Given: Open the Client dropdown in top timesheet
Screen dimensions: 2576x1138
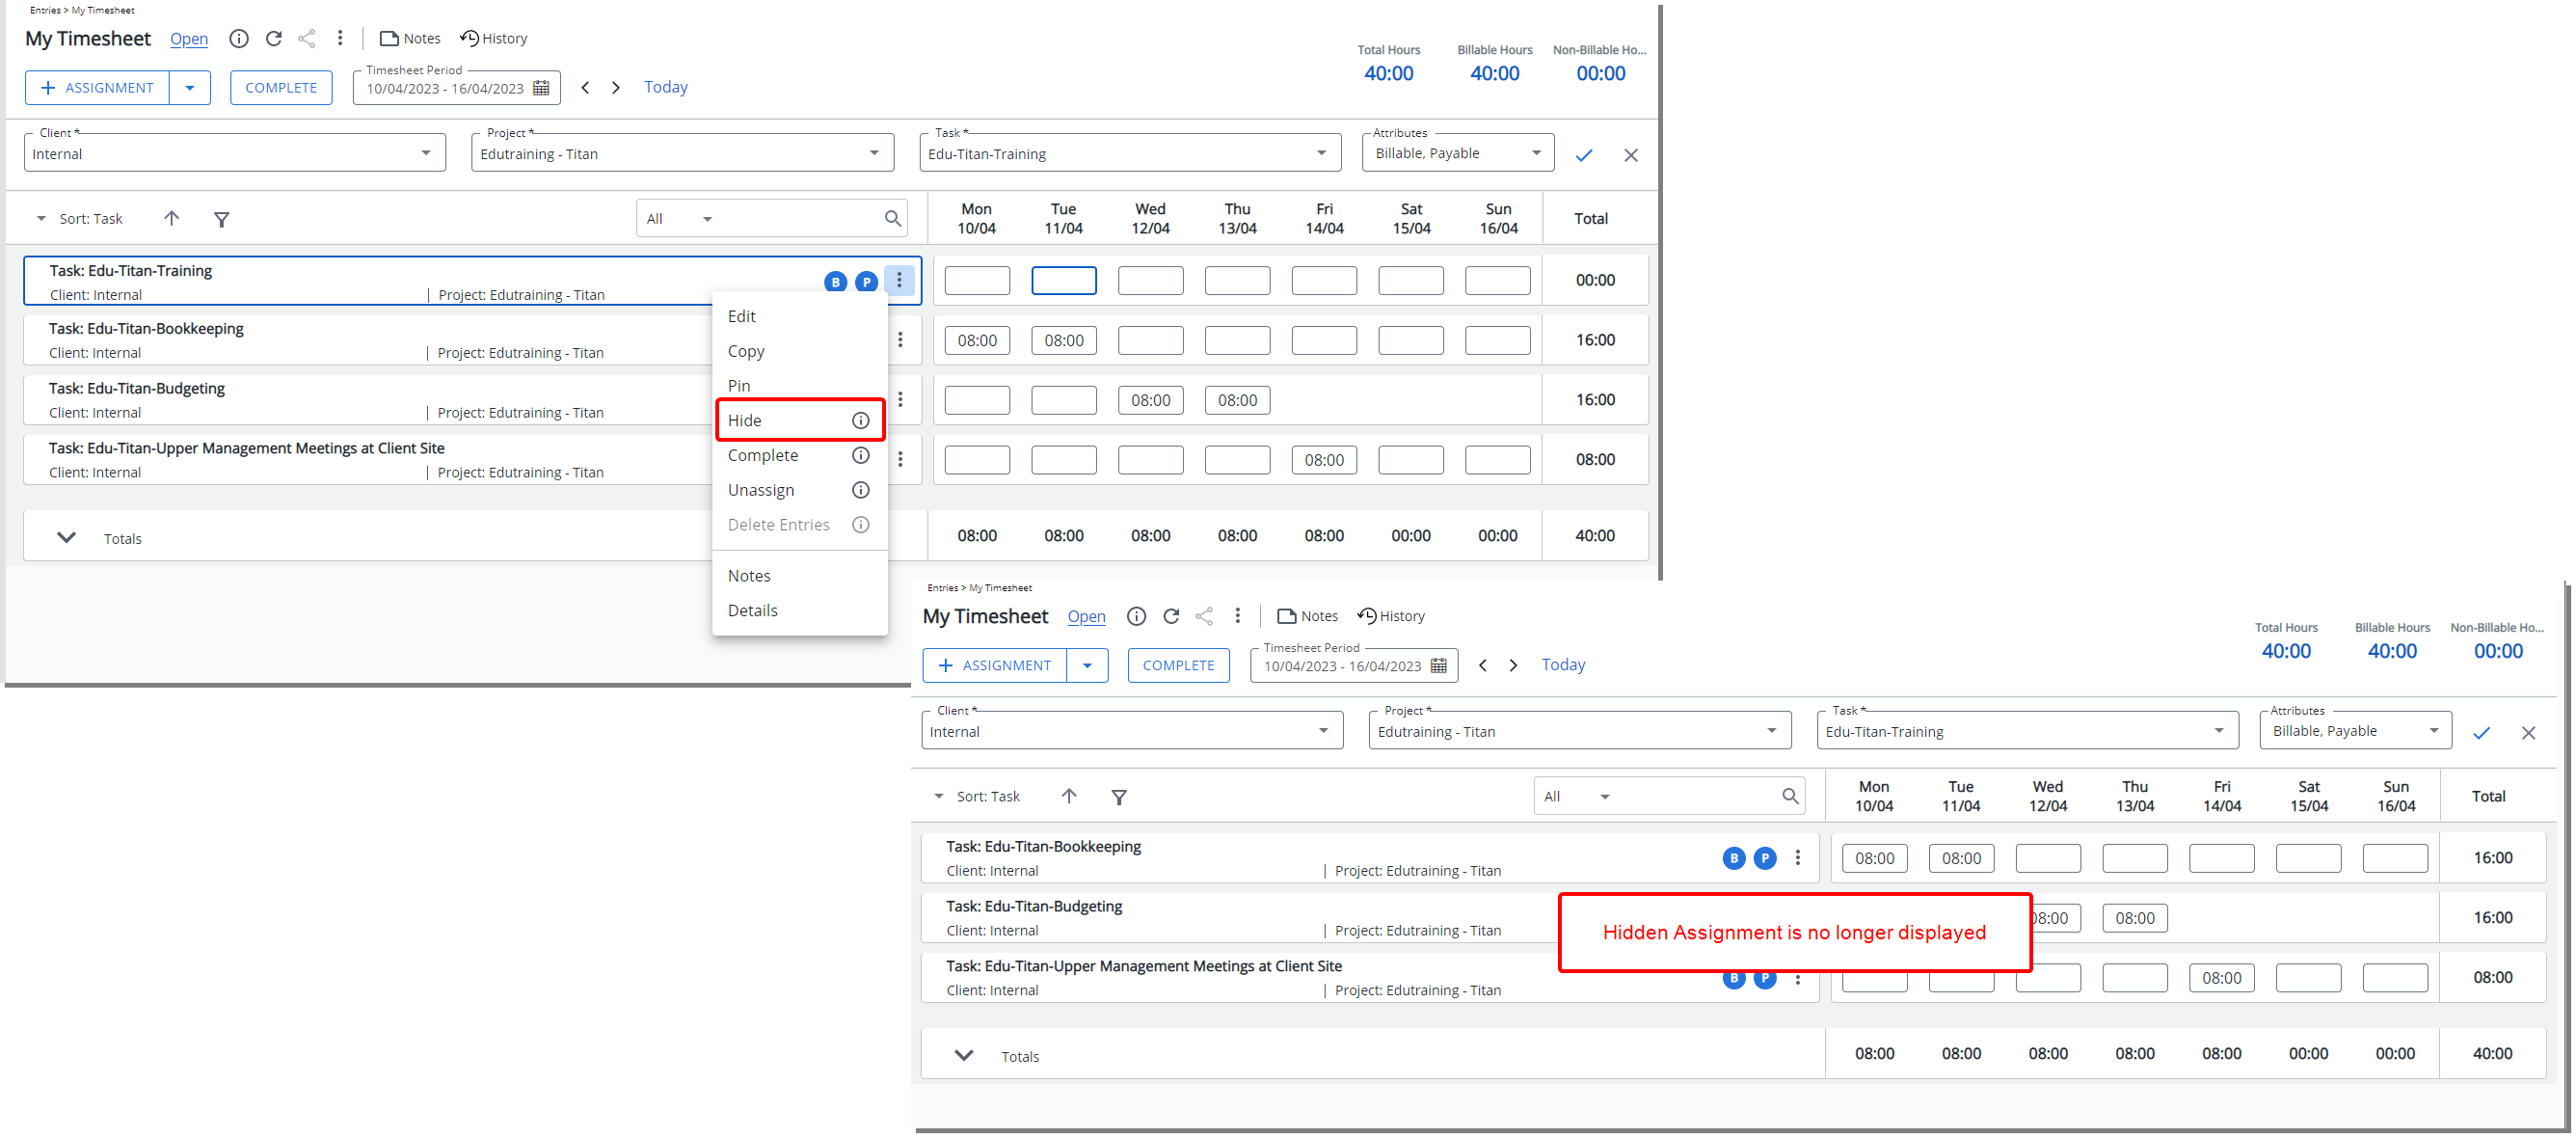Looking at the screenshot, I should coord(235,153).
